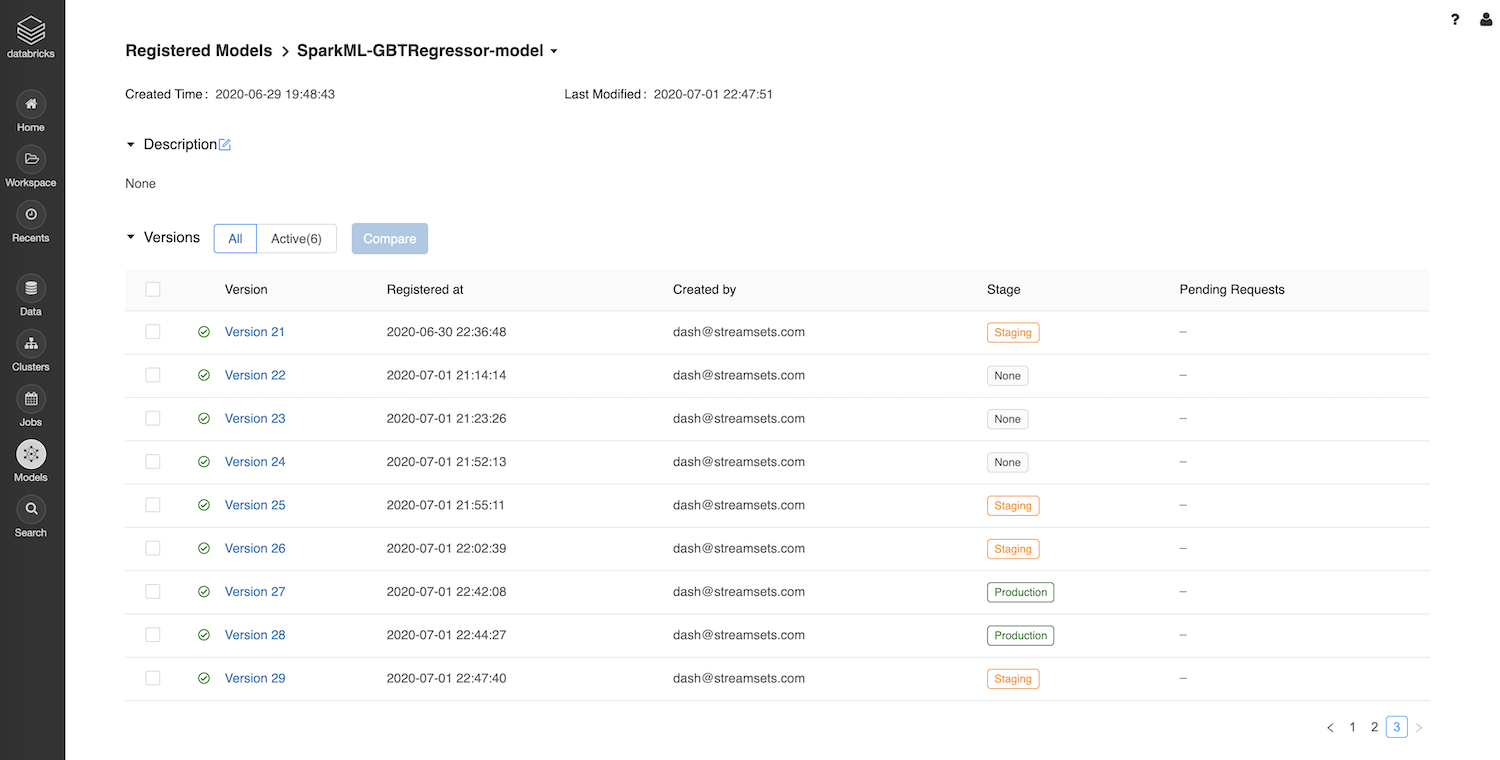The height and width of the screenshot is (760, 1500).
Task: Click the Production tag for Version 28
Action: (x=1021, y=636)
